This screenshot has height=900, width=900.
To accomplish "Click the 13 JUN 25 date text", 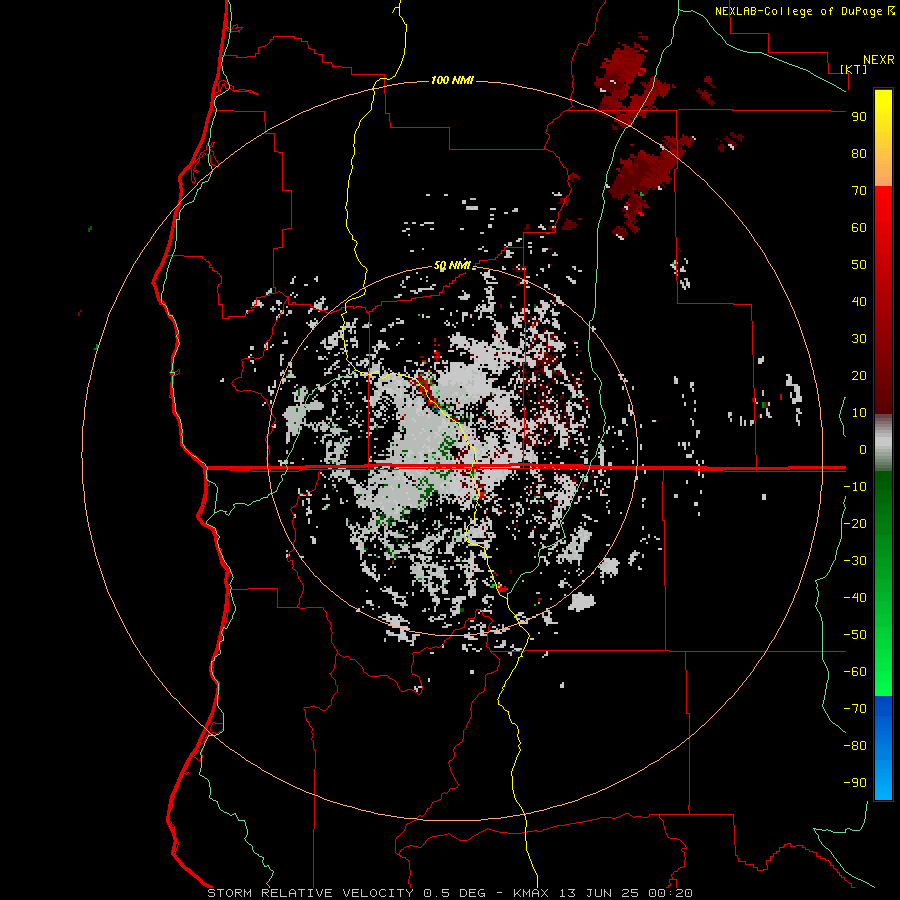I will point(599,893).
